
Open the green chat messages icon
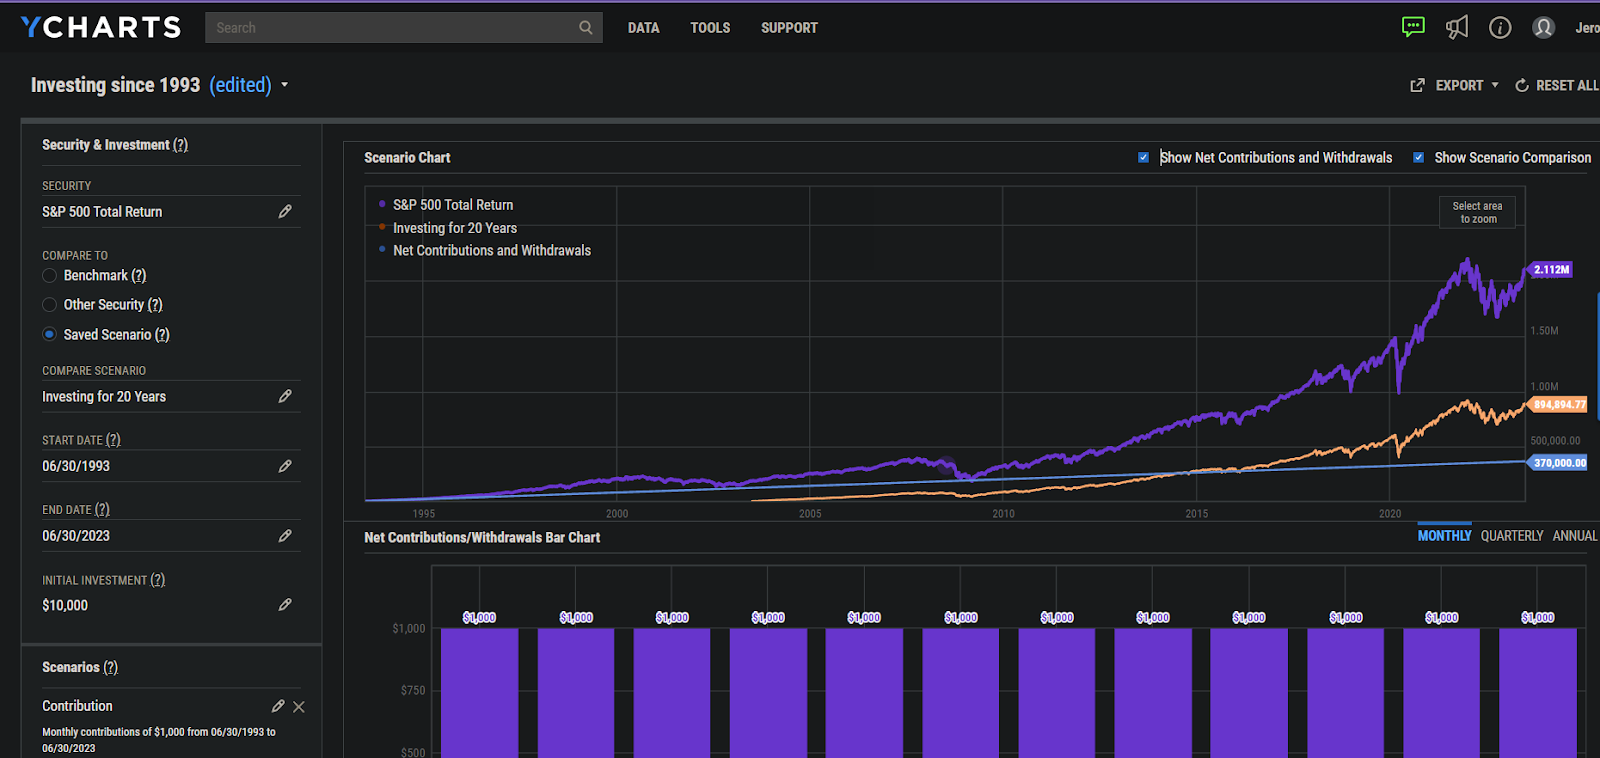(x=1413, y=27)
